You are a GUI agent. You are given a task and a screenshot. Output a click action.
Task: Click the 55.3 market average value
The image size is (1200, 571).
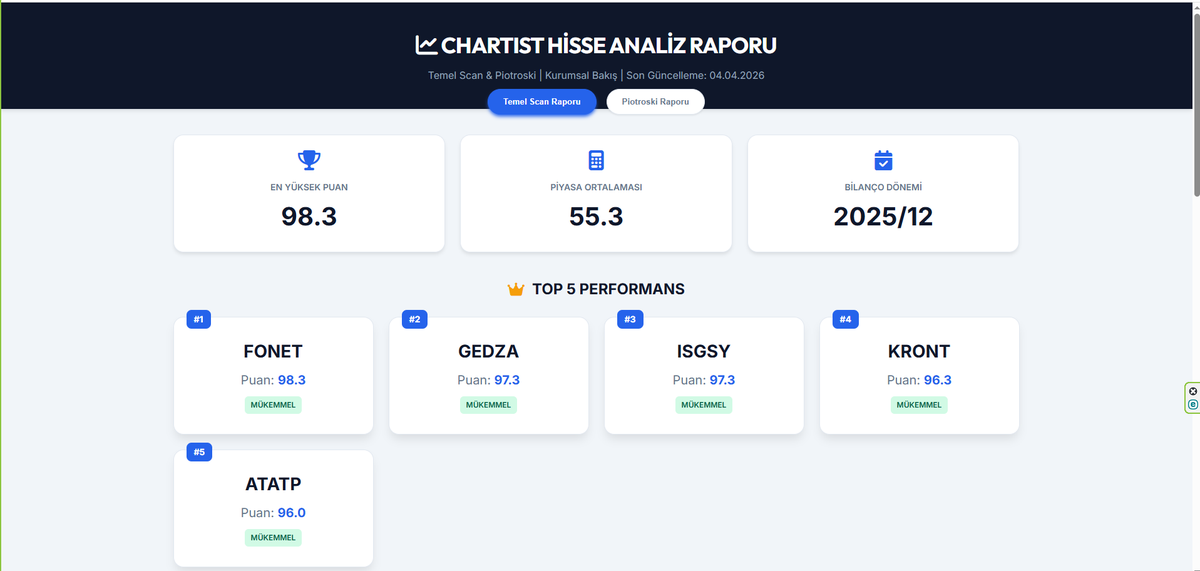(596, 216)
